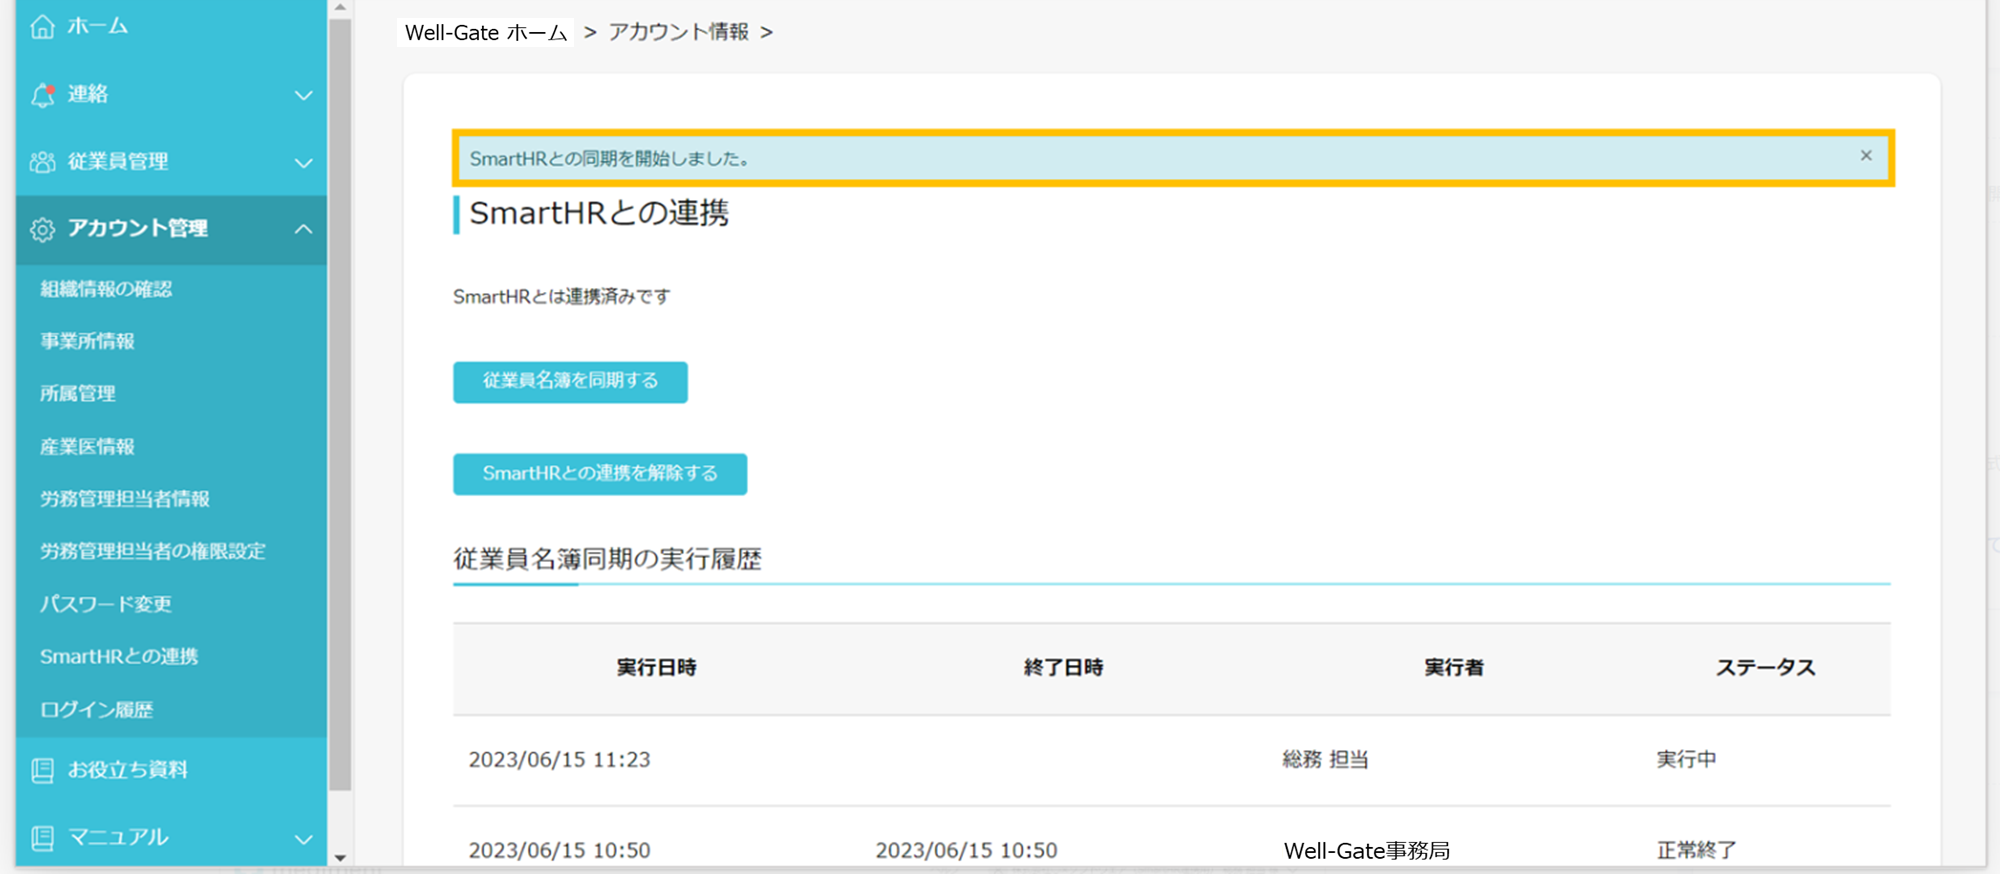
Task: Select 所属管理 in the sidebar
Action: coord(78,393)
